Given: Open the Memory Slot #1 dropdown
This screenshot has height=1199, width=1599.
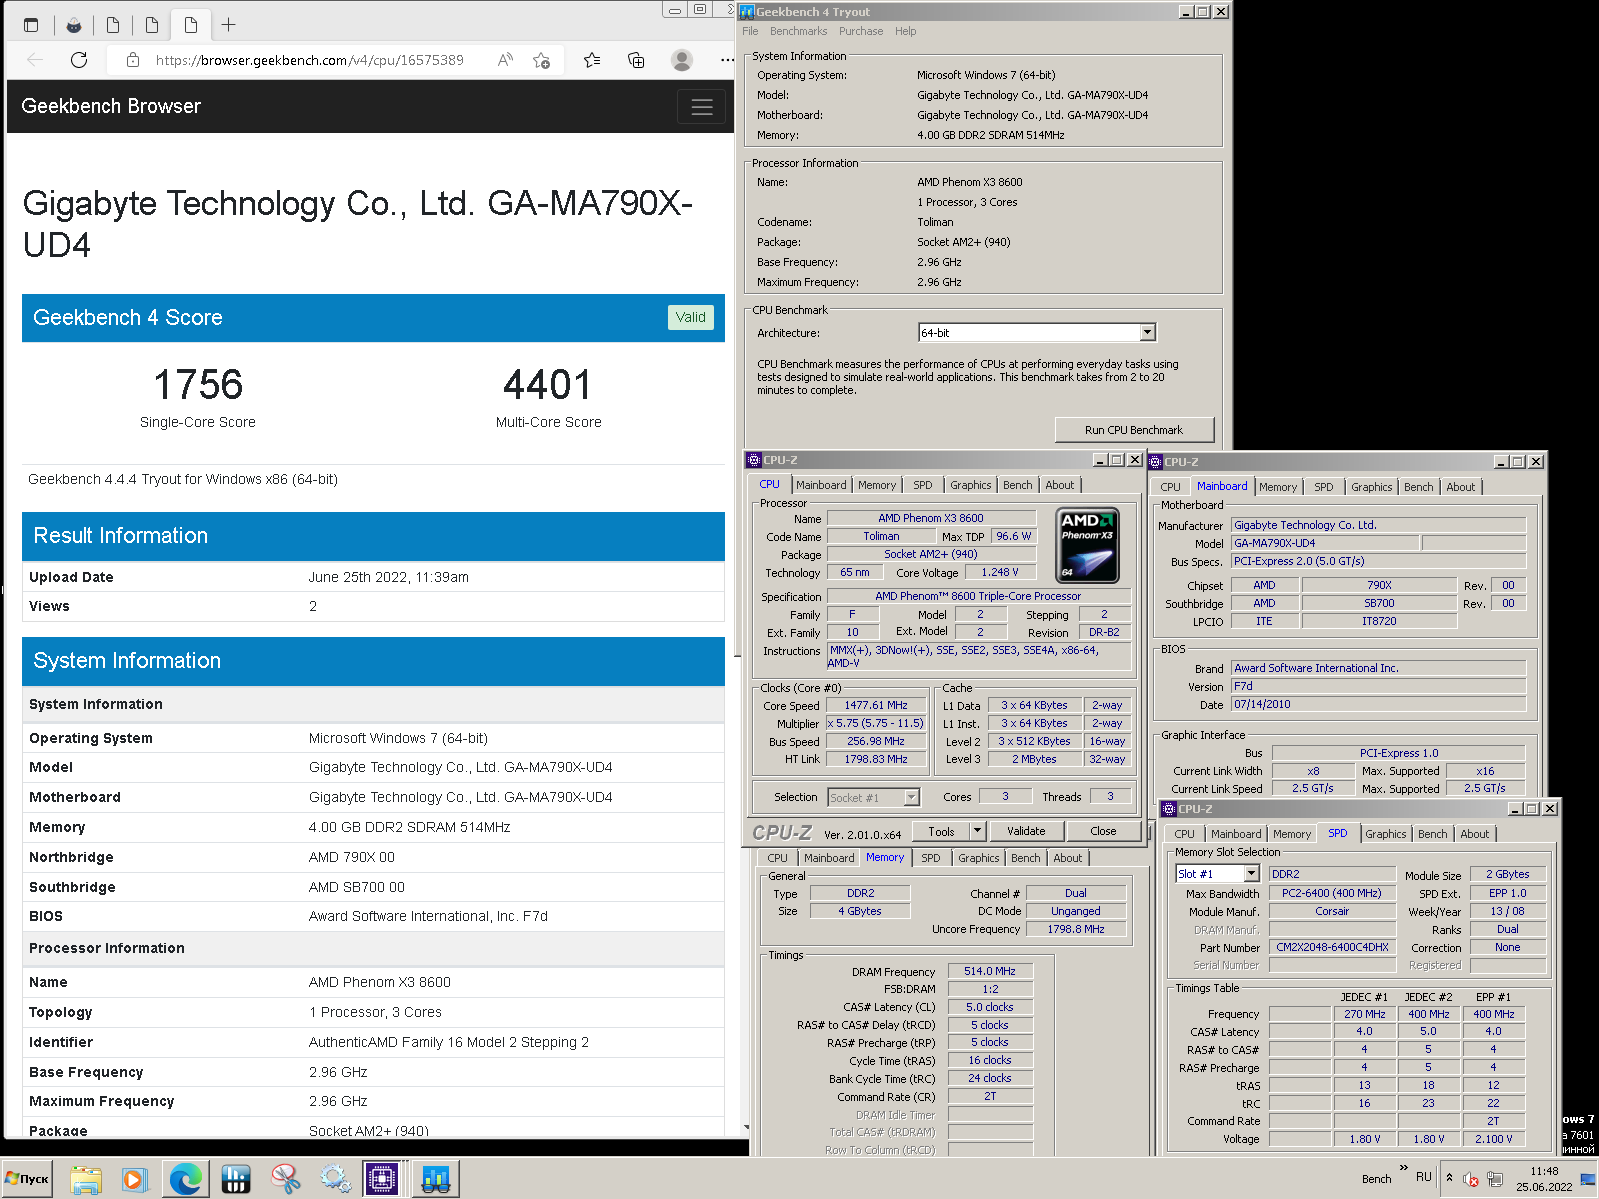Looking at the screenshot, I should point(1251,874).
